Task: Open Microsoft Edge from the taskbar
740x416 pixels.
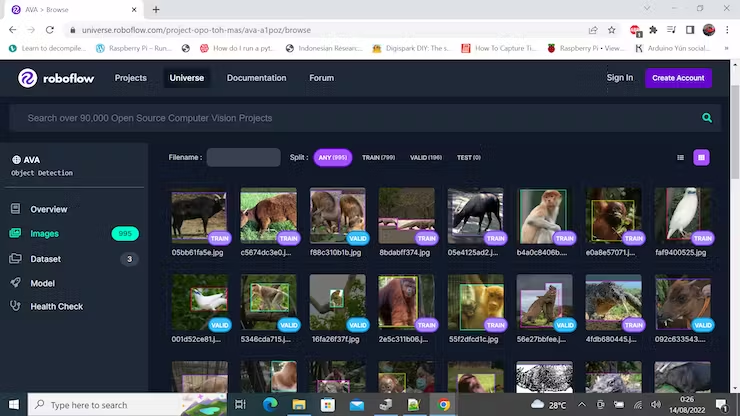Action: click(269, 405)
